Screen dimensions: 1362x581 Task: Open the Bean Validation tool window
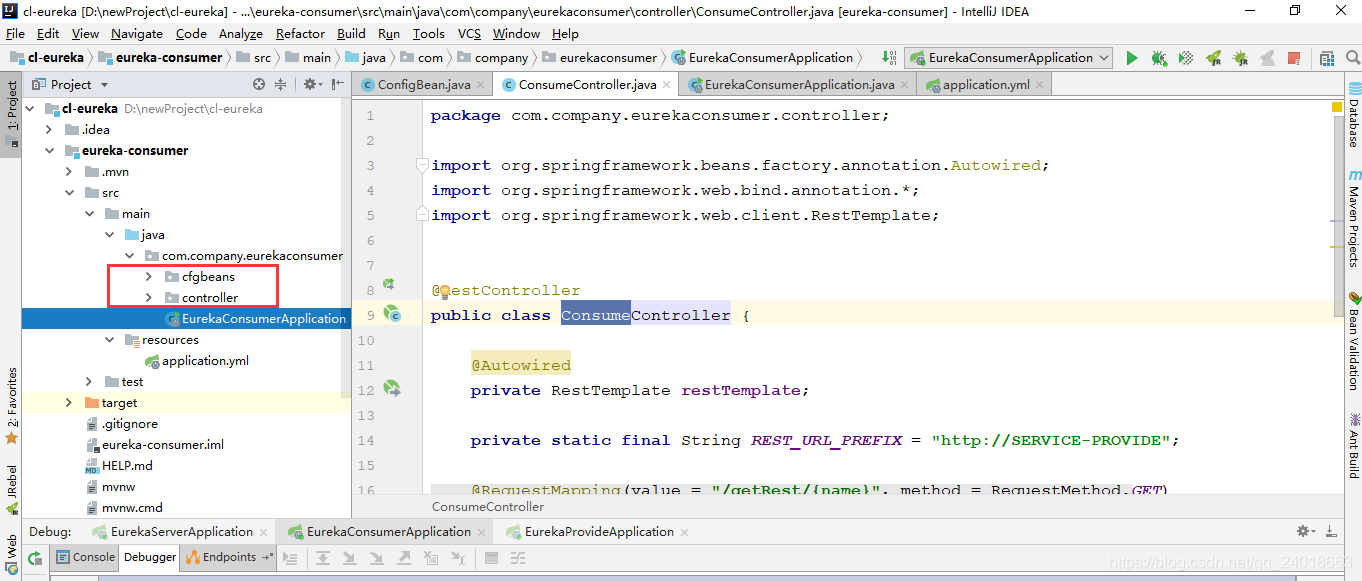pyautogui.click(x=1353, y=342)
